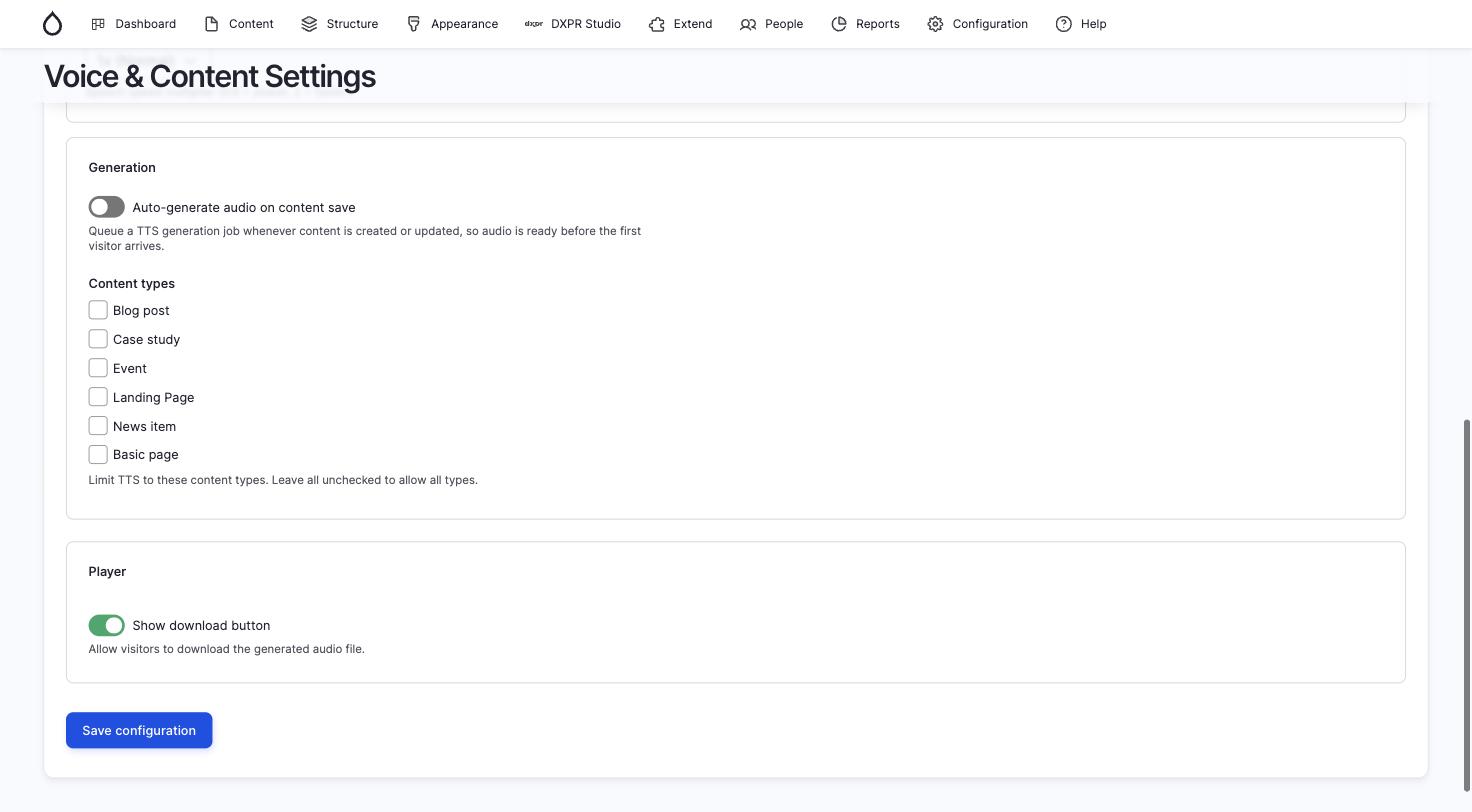Screen dimensions: 1472x812
Task: Open the Dashboard menu item
Action: [x=133, y=24]
